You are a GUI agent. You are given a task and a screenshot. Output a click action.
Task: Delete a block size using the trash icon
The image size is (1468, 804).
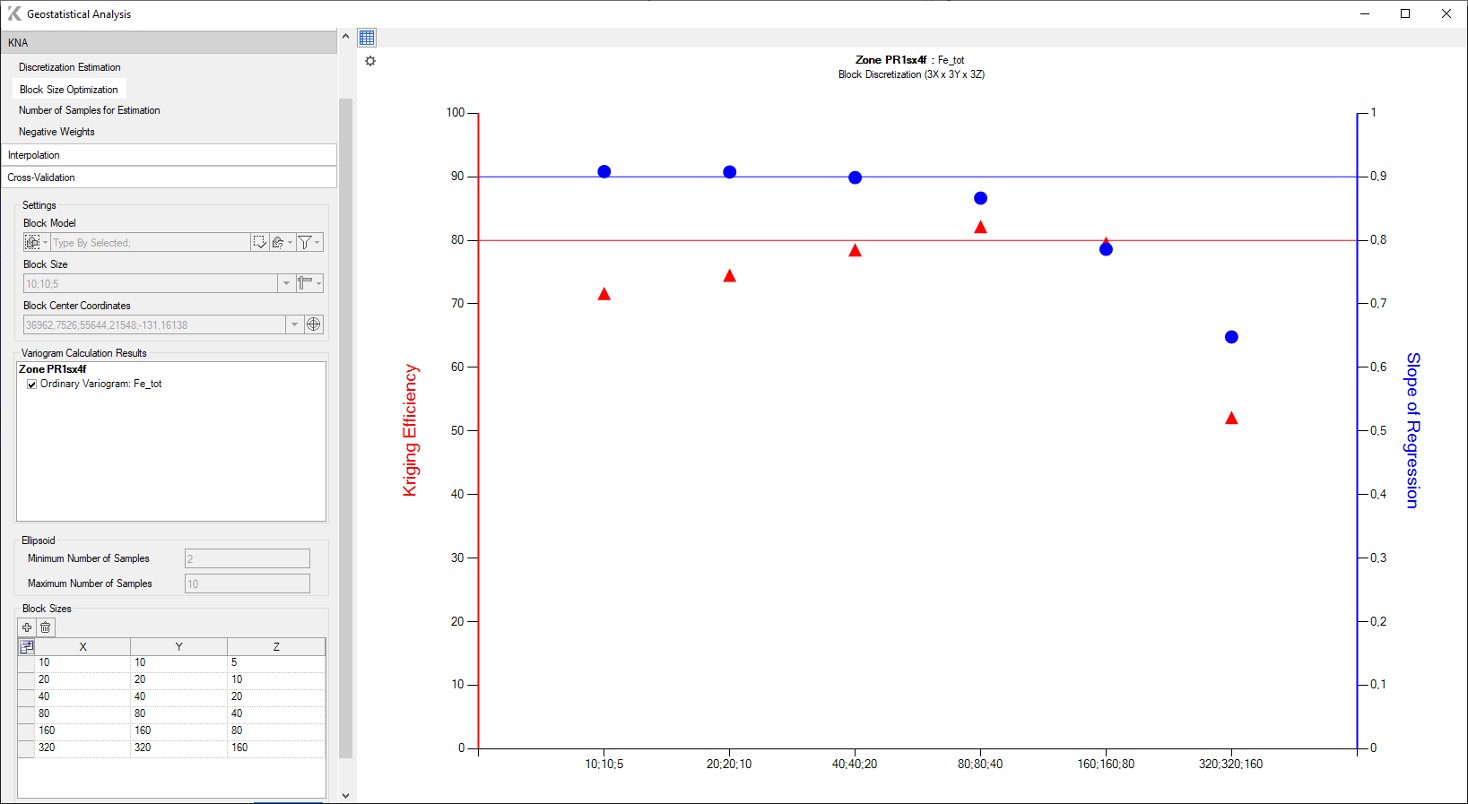44,626
